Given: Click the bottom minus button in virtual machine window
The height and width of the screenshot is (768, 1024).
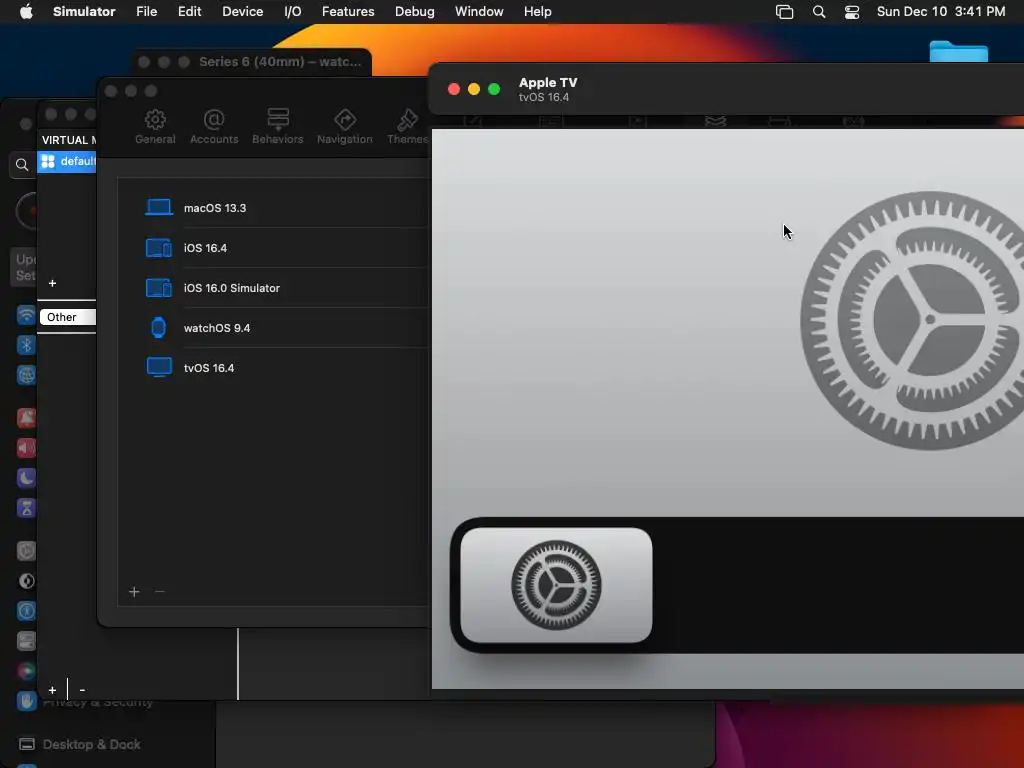Looking at the screenshot, I should 82,690.
